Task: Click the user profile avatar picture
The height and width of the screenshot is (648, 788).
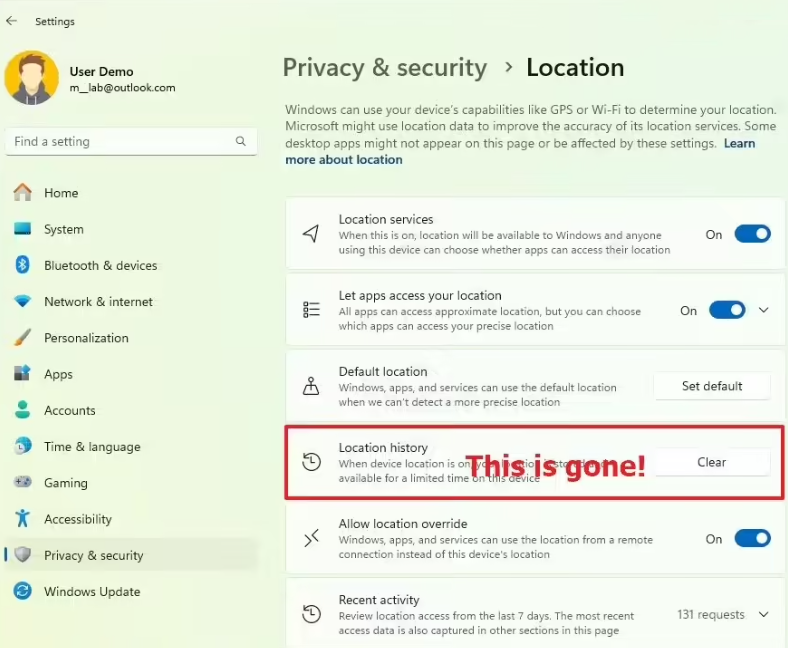Action: pos(32,78)
